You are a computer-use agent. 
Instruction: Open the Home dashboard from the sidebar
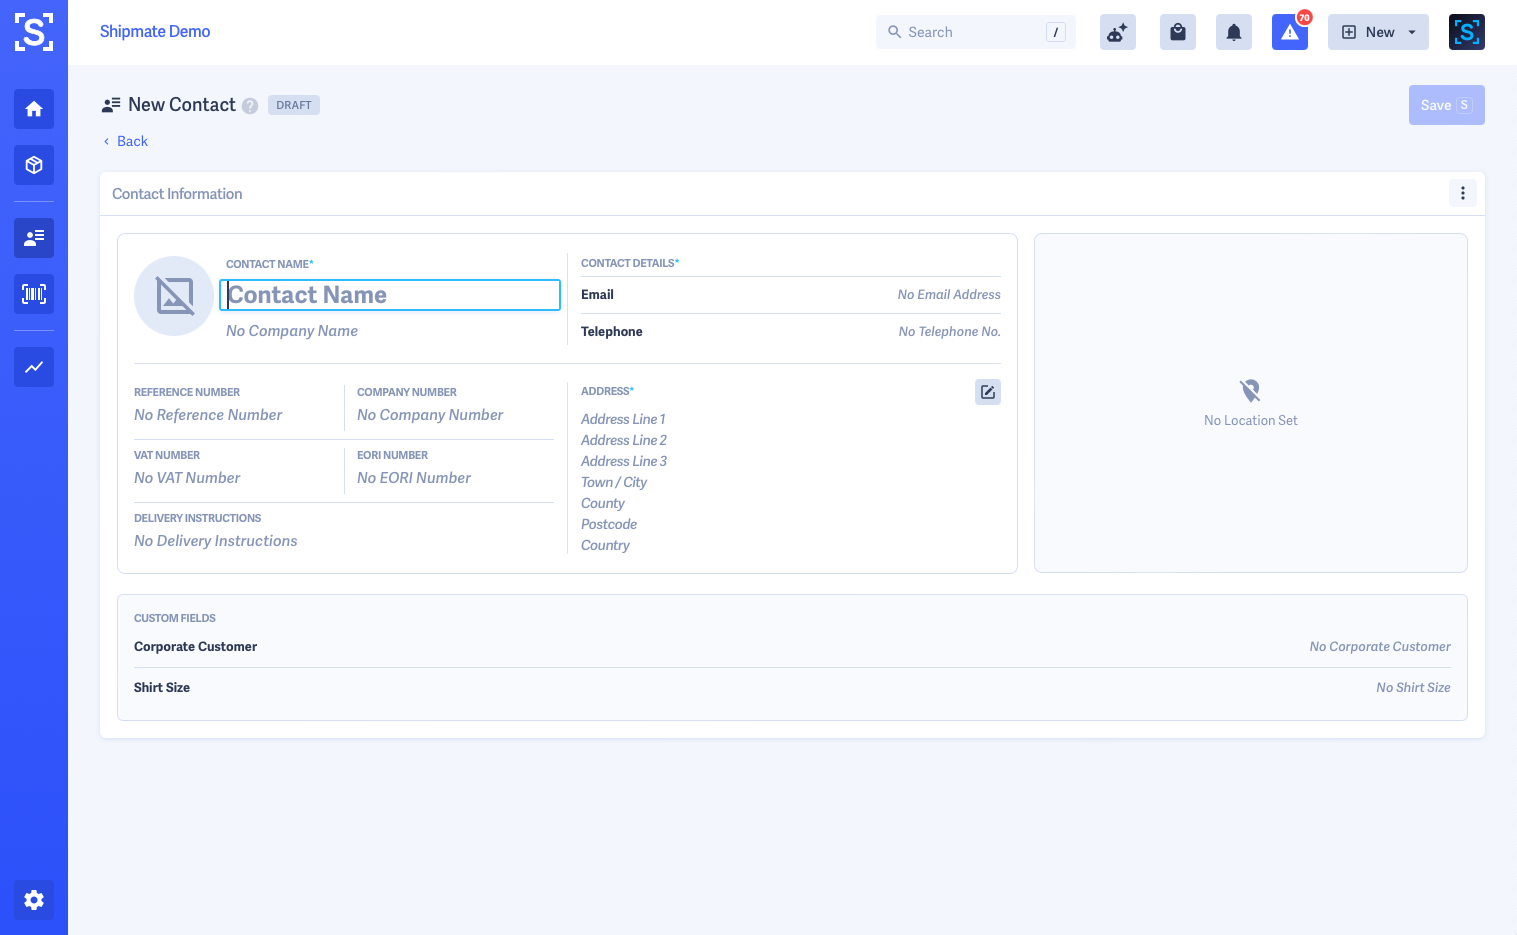coord(33,109)
